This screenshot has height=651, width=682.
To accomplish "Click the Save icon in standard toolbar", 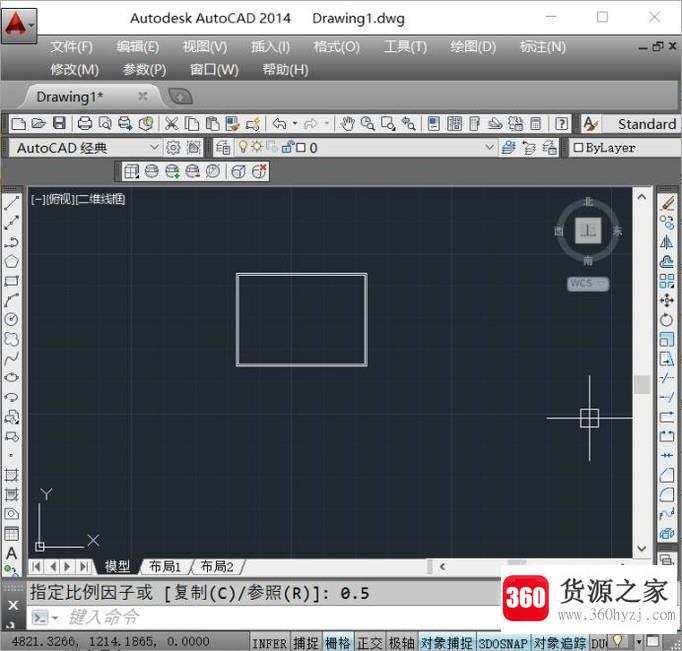I will click(59, 124).
